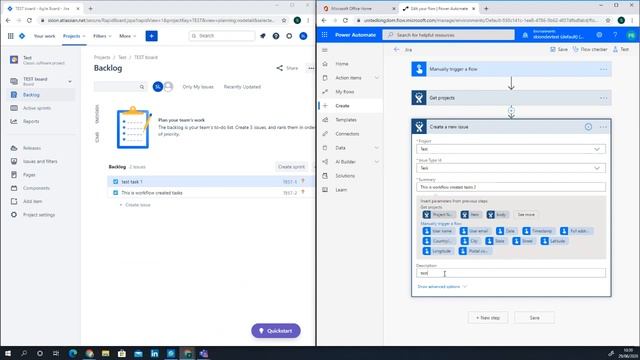Open Jira help question mark icon
The image size is (640, 360).
pyautogui.click(x=276, y=36)
